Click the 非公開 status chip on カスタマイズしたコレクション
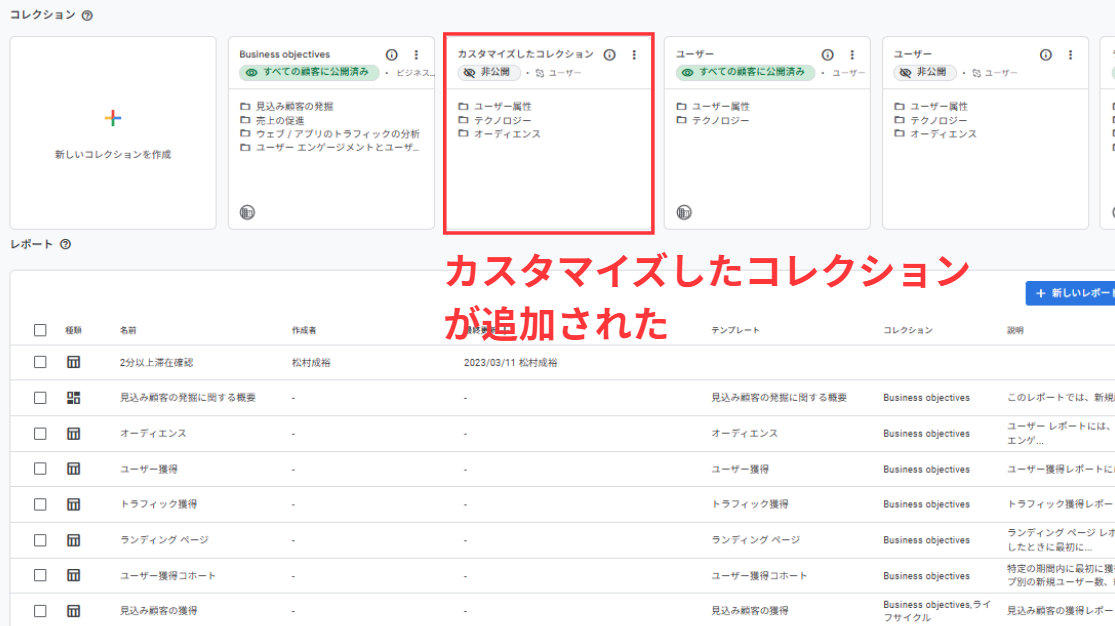This screenshot has height=626, width=1115. (489, 73)
